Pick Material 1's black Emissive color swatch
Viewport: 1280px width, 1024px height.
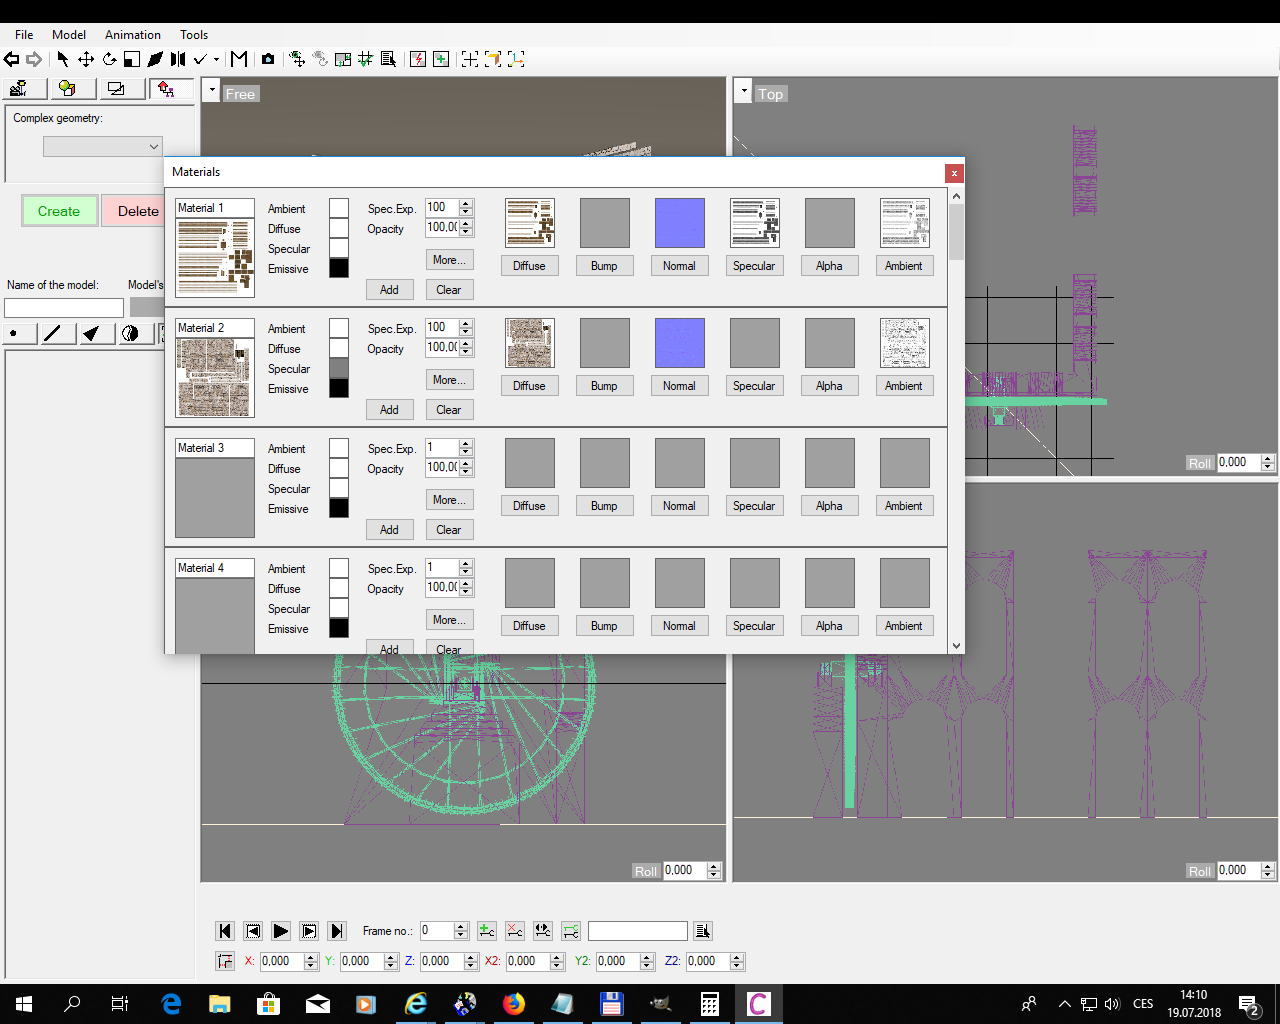point(339,268)
